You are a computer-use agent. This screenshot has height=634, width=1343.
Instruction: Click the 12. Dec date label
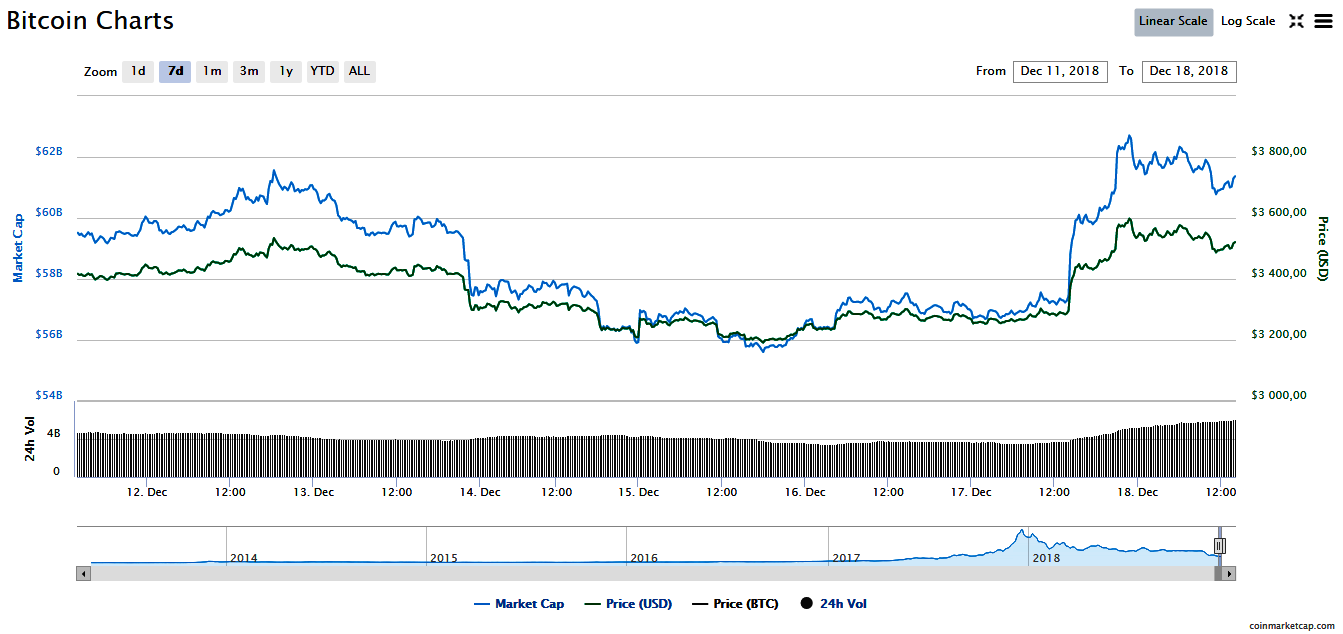click(x=147, y=492)
